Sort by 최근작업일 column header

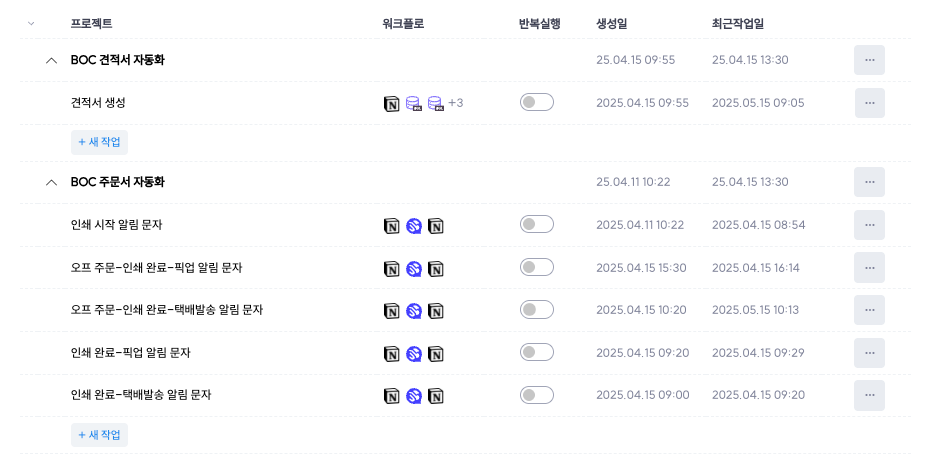pyautogui.click(x=737, y=24)
